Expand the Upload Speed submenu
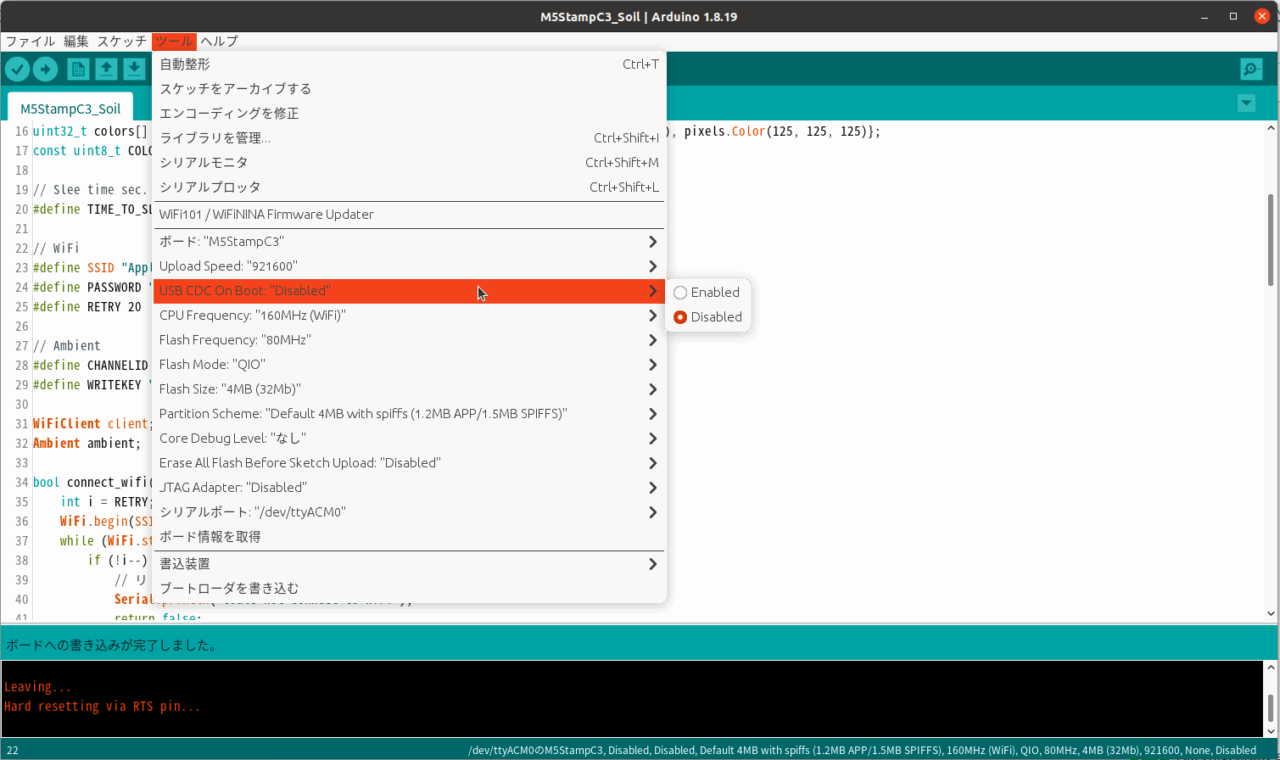The width and height of the screenshot is (1280, 760). (x=409, y=266)
